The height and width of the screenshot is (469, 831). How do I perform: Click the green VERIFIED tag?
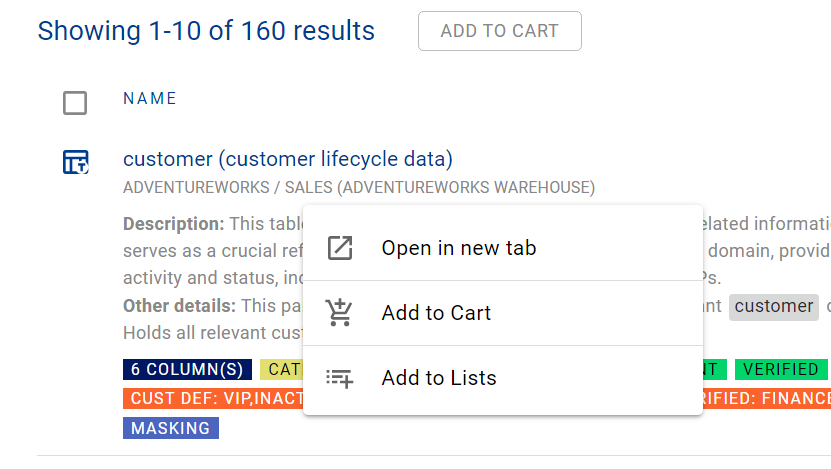[x=781, y=369]
